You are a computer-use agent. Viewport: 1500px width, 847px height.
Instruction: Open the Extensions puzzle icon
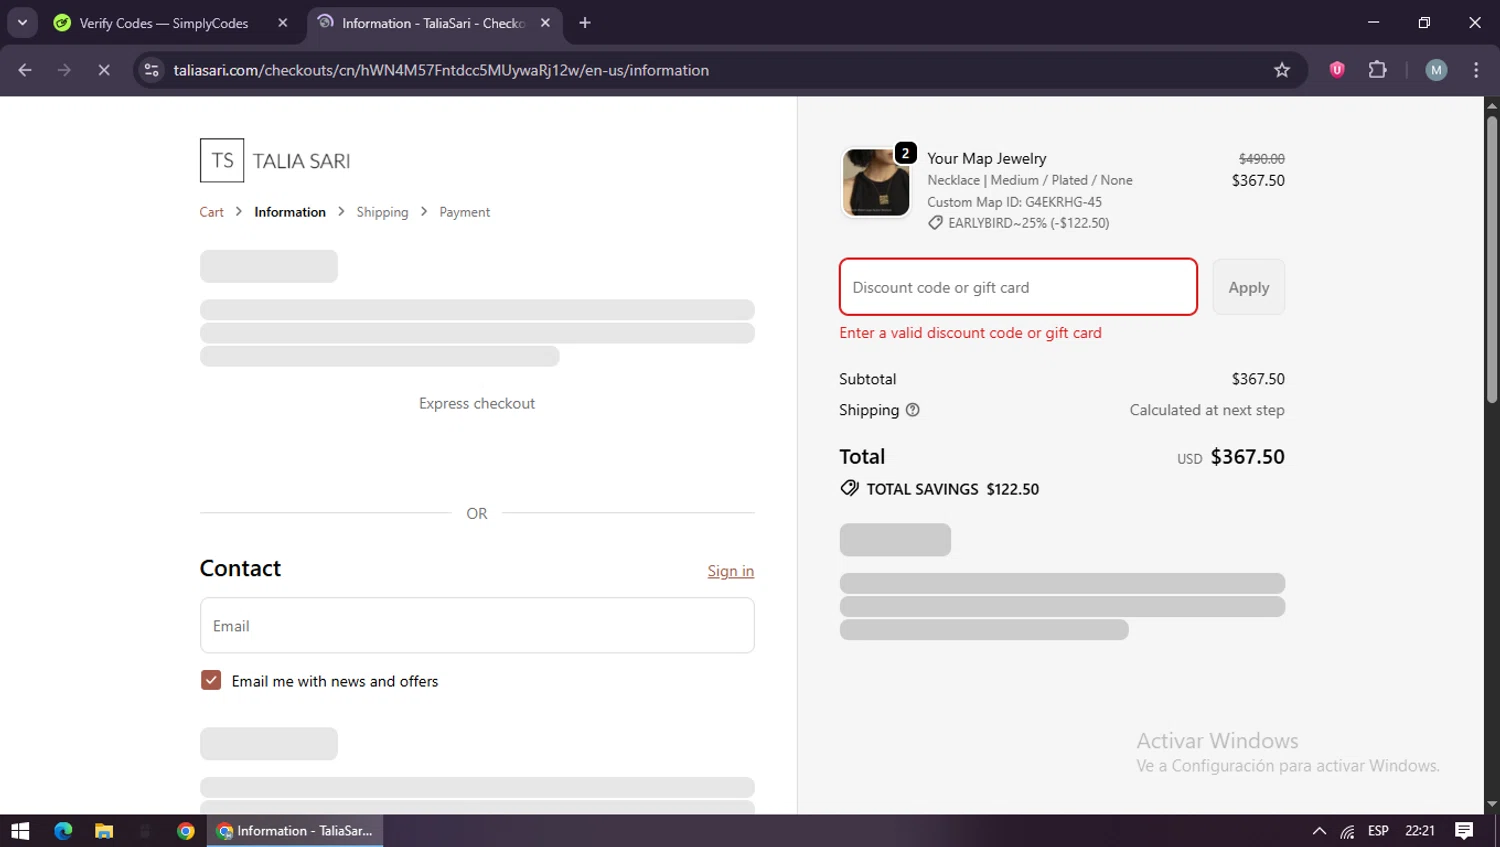click(x=1377, y=70)
